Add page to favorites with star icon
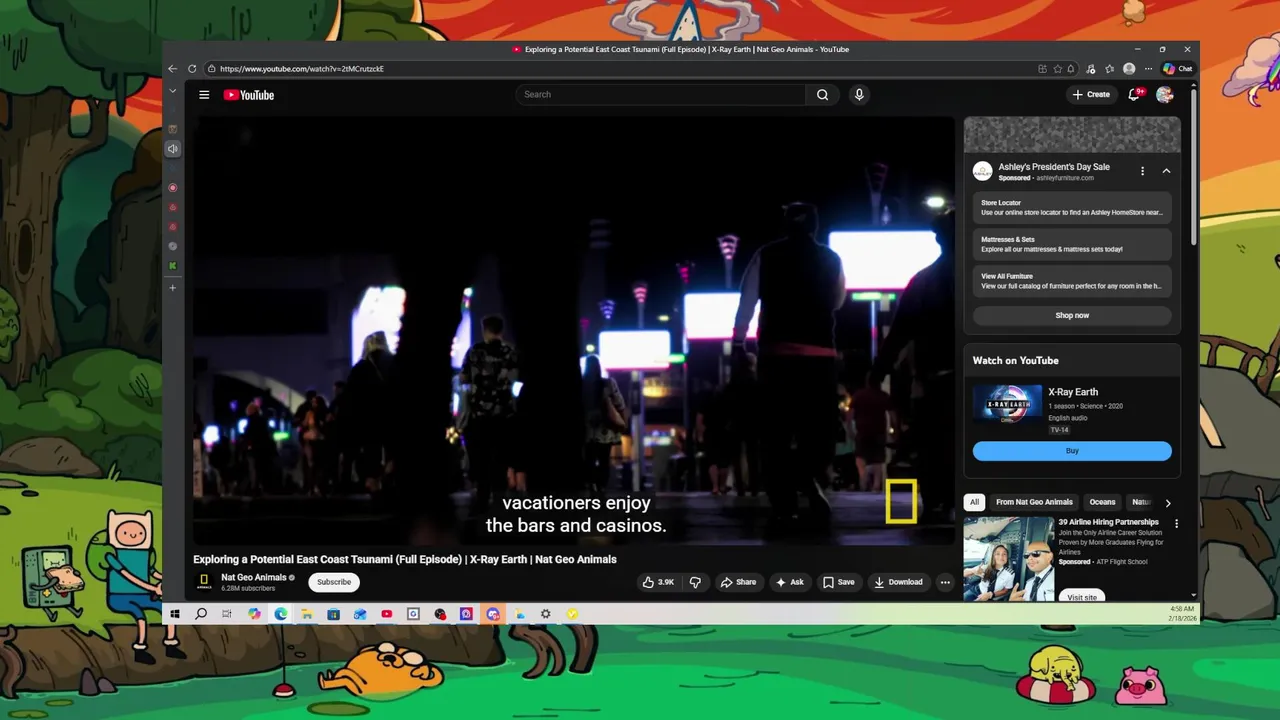This screenshot has height=720, width=1280. (1057, 69)
